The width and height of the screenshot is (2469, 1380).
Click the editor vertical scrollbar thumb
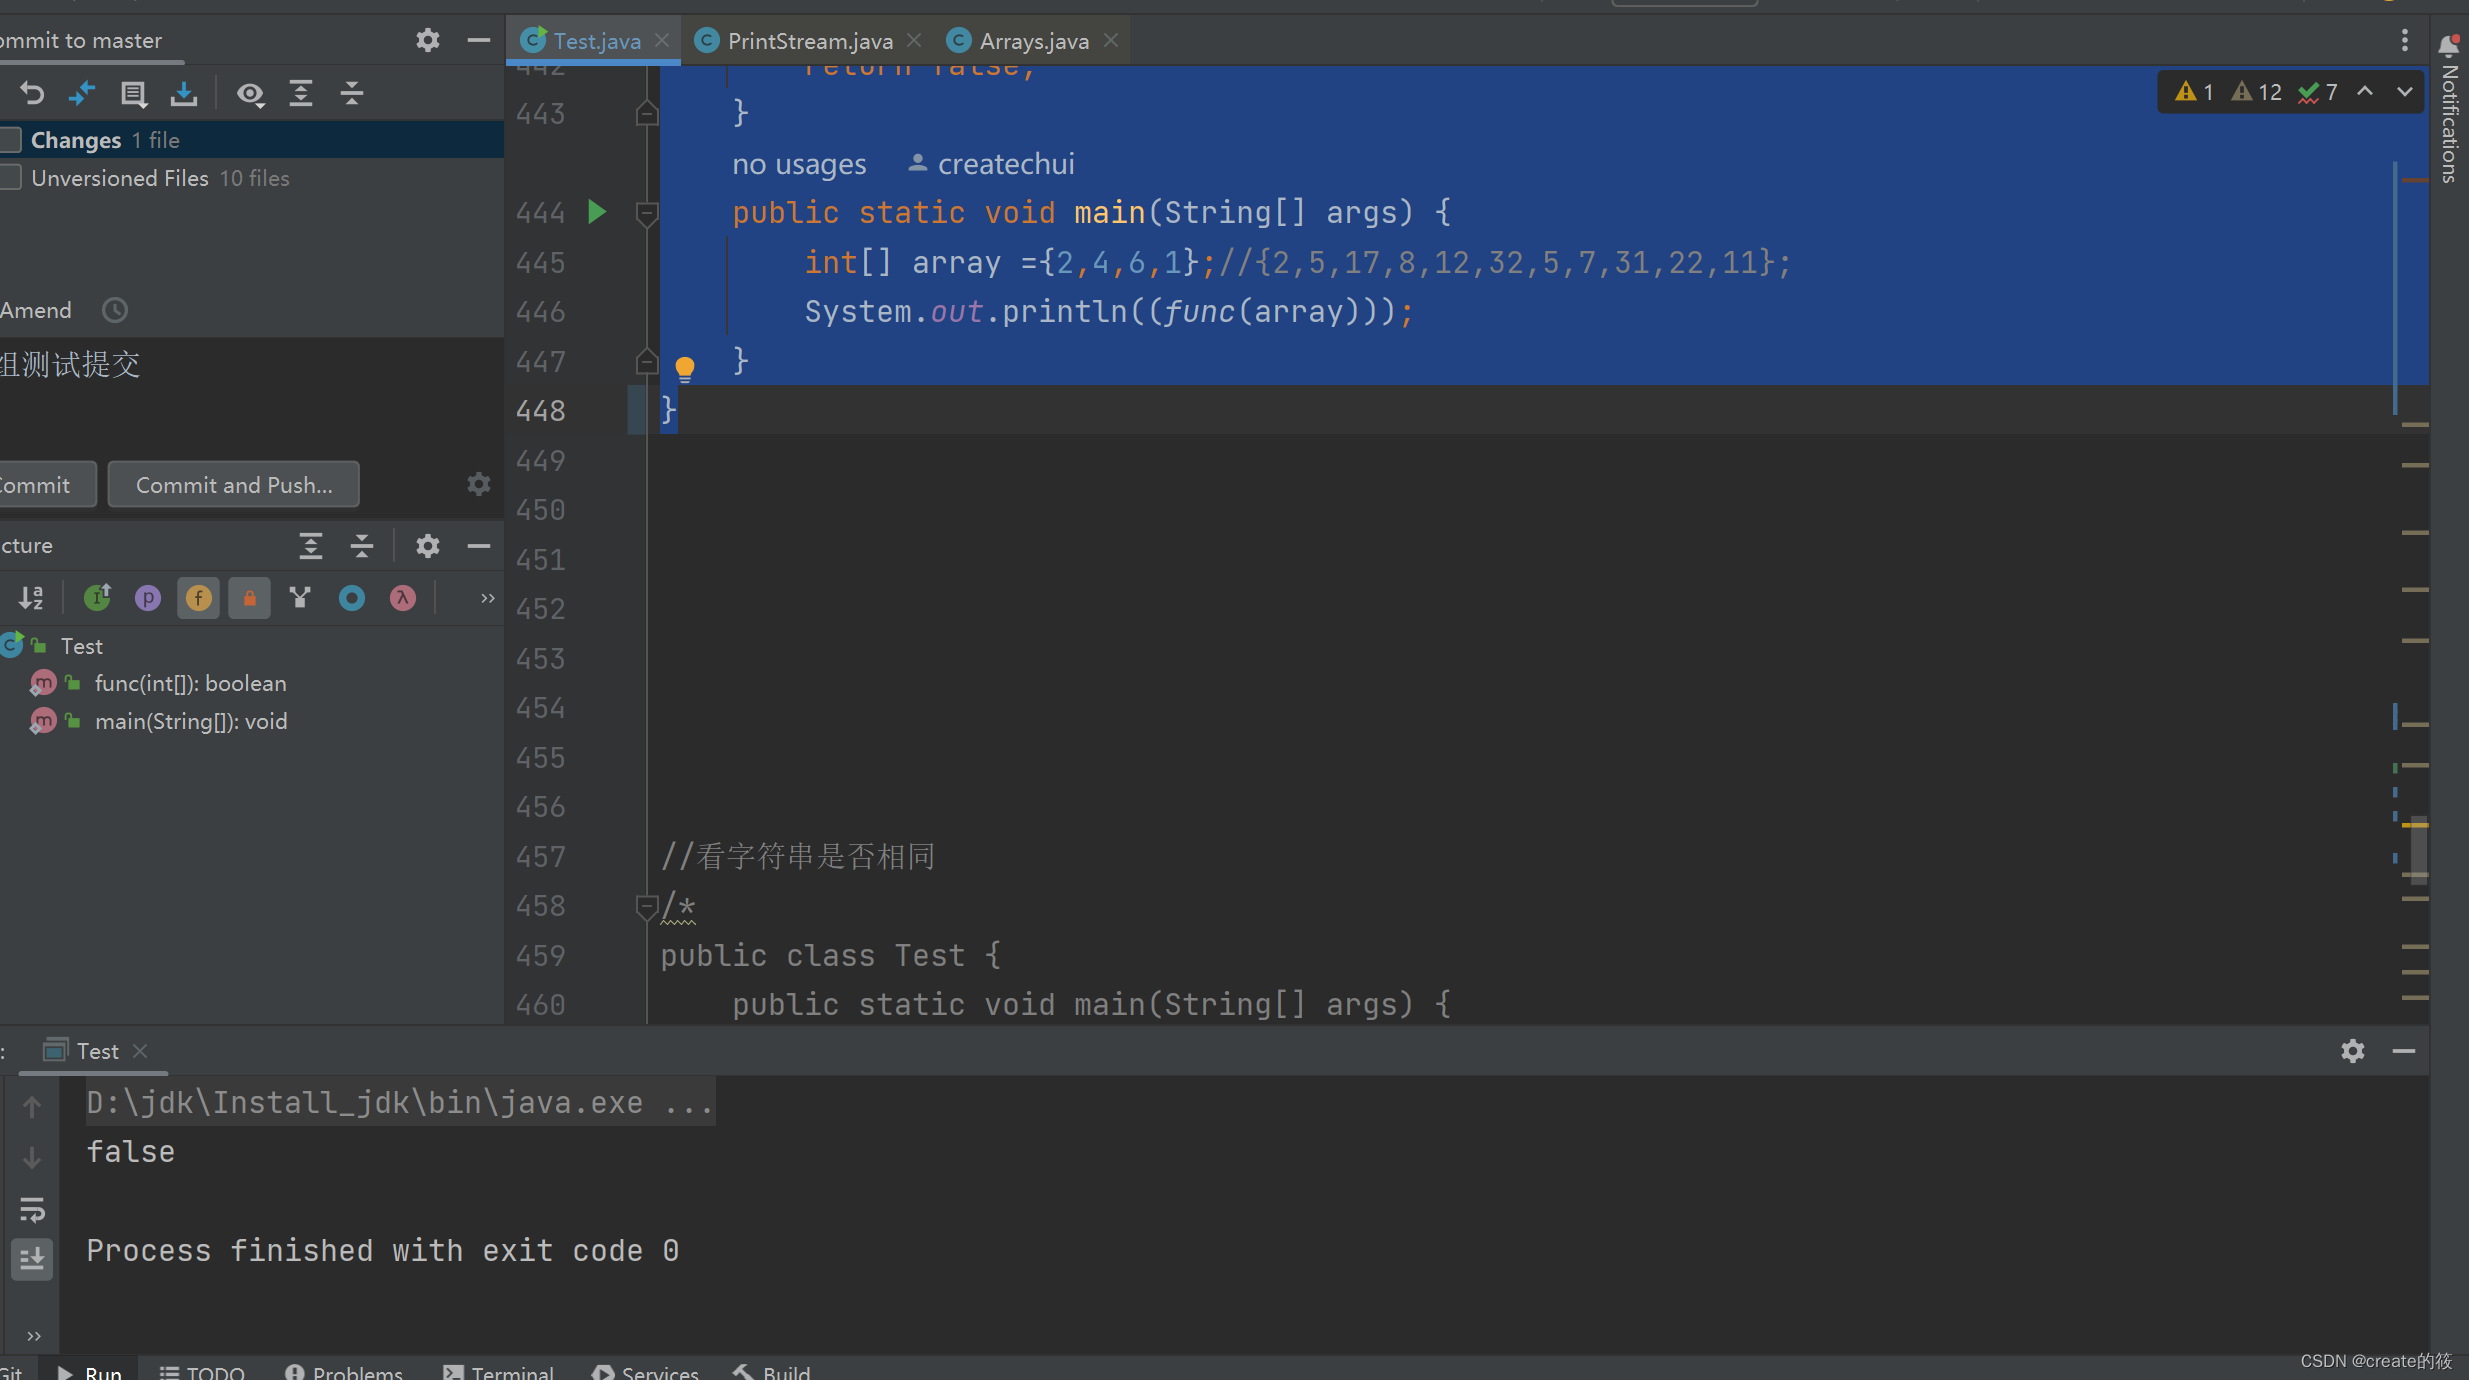tap(2418, 850)
